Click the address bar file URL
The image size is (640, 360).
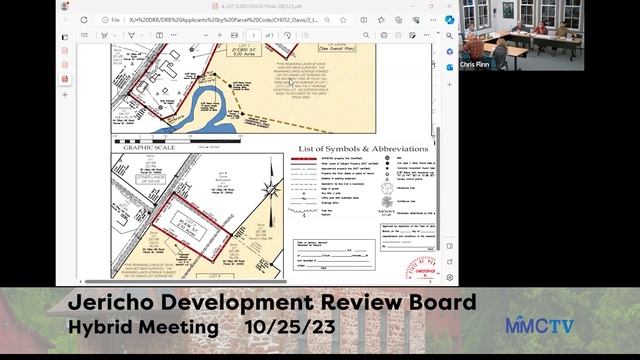click(x=223, y=20)
